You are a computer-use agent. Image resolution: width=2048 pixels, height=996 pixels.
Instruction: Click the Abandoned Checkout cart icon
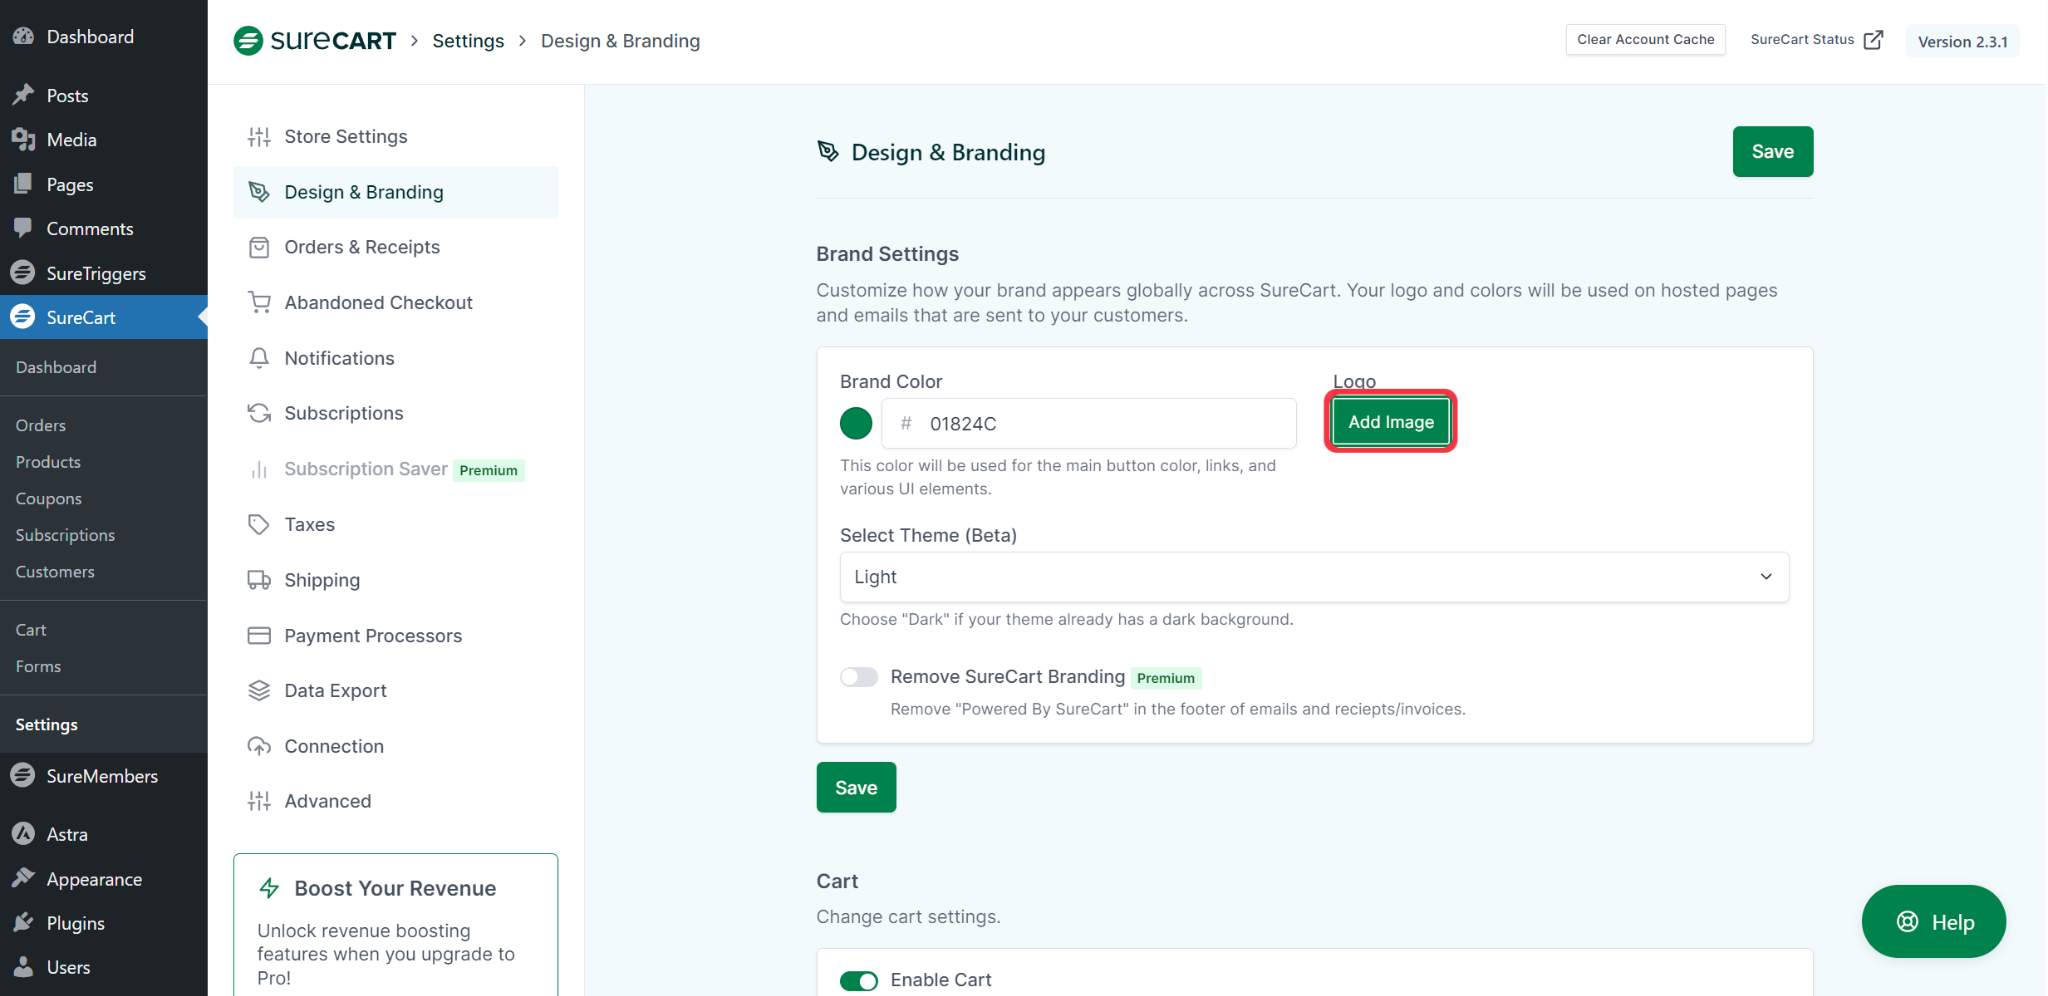[259, 303]
